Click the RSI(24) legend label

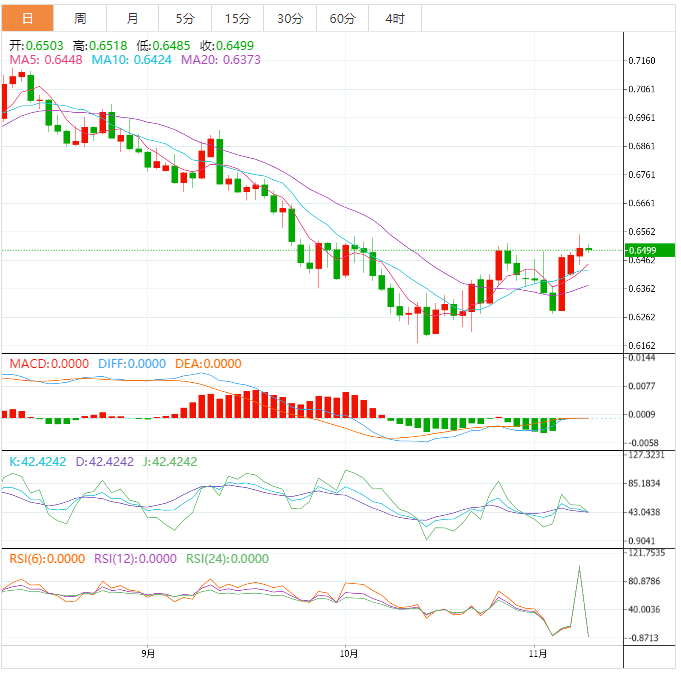tap(226, 559)
